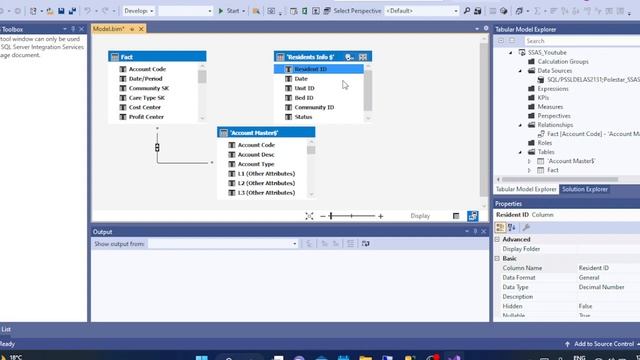Collapse the Relationships folder
The height and width of the screenshot is (360, 640).
click(520, 125)
